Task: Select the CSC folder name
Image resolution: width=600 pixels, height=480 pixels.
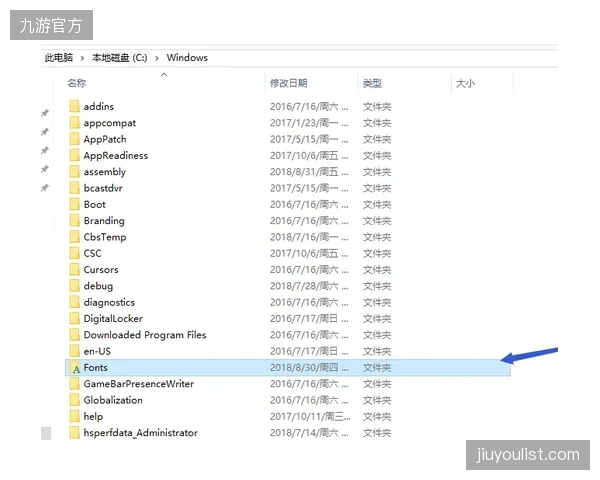Action: 93,253
